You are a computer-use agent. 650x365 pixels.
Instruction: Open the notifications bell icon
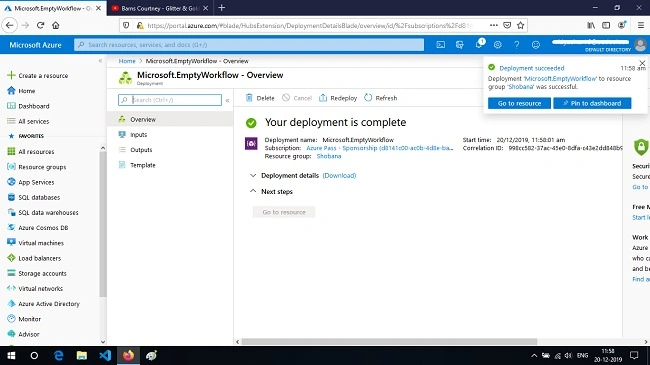click(x=479, y=44)
